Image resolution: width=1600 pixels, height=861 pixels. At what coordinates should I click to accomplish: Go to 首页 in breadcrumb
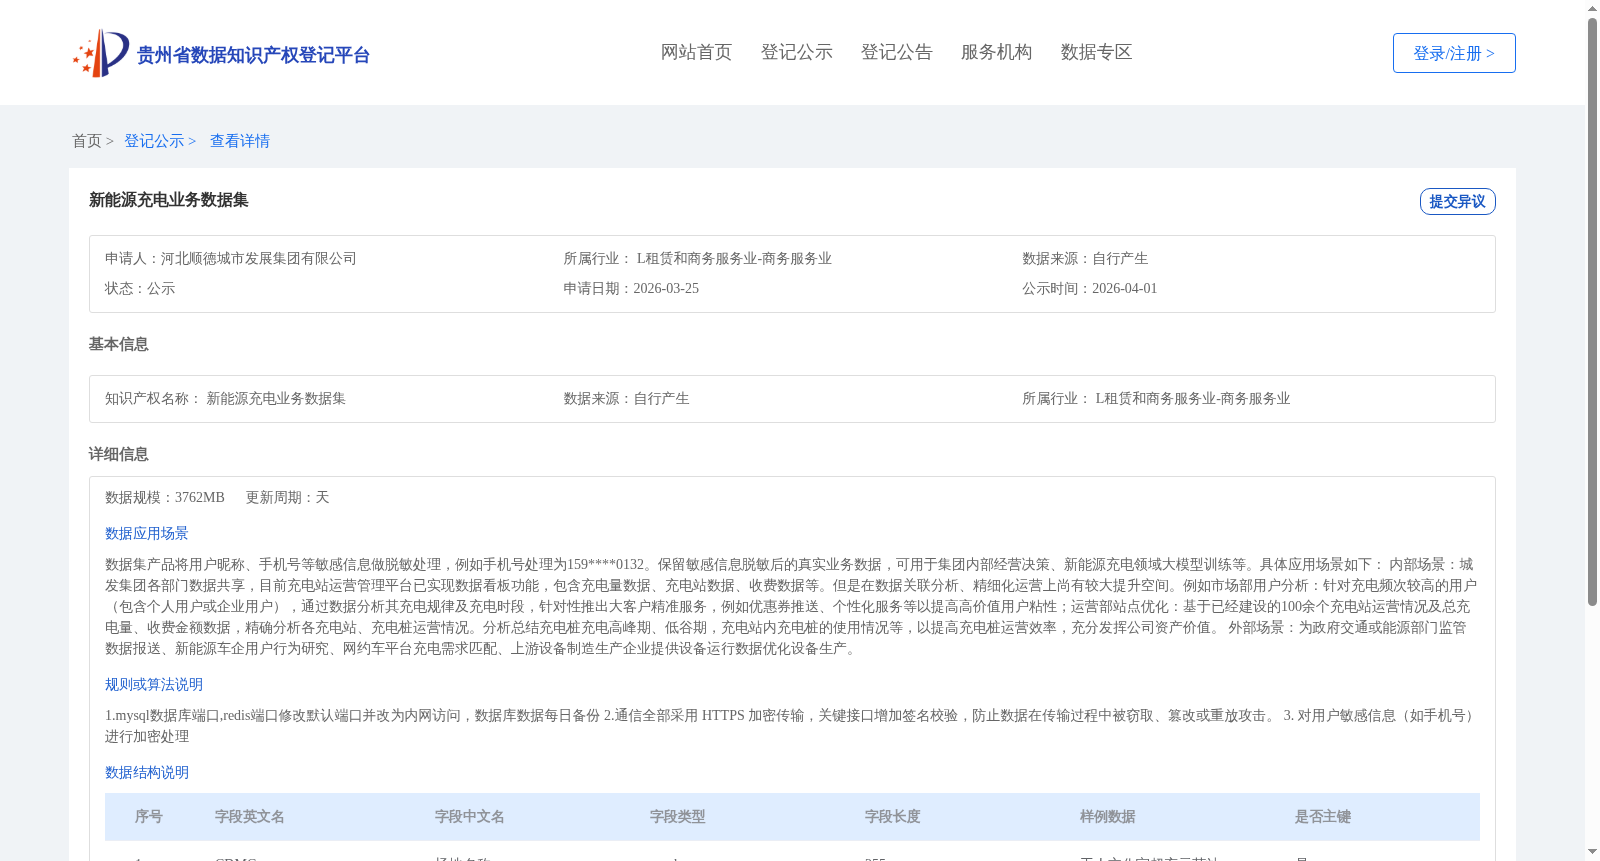(x=87, y=141)
